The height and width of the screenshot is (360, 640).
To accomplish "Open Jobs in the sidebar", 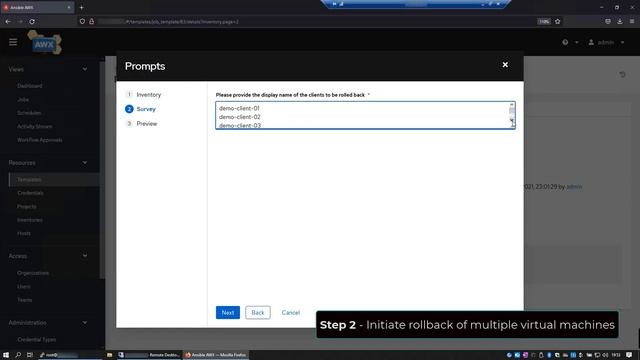I will 23,100.
